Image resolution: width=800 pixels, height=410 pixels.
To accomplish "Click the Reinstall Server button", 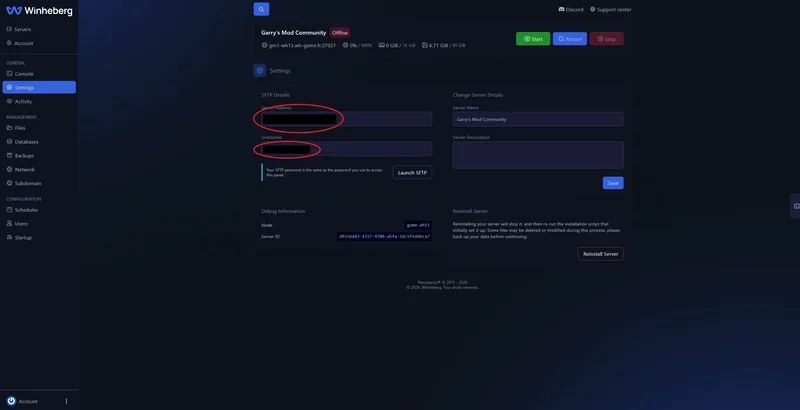I will tap(601, 254).
